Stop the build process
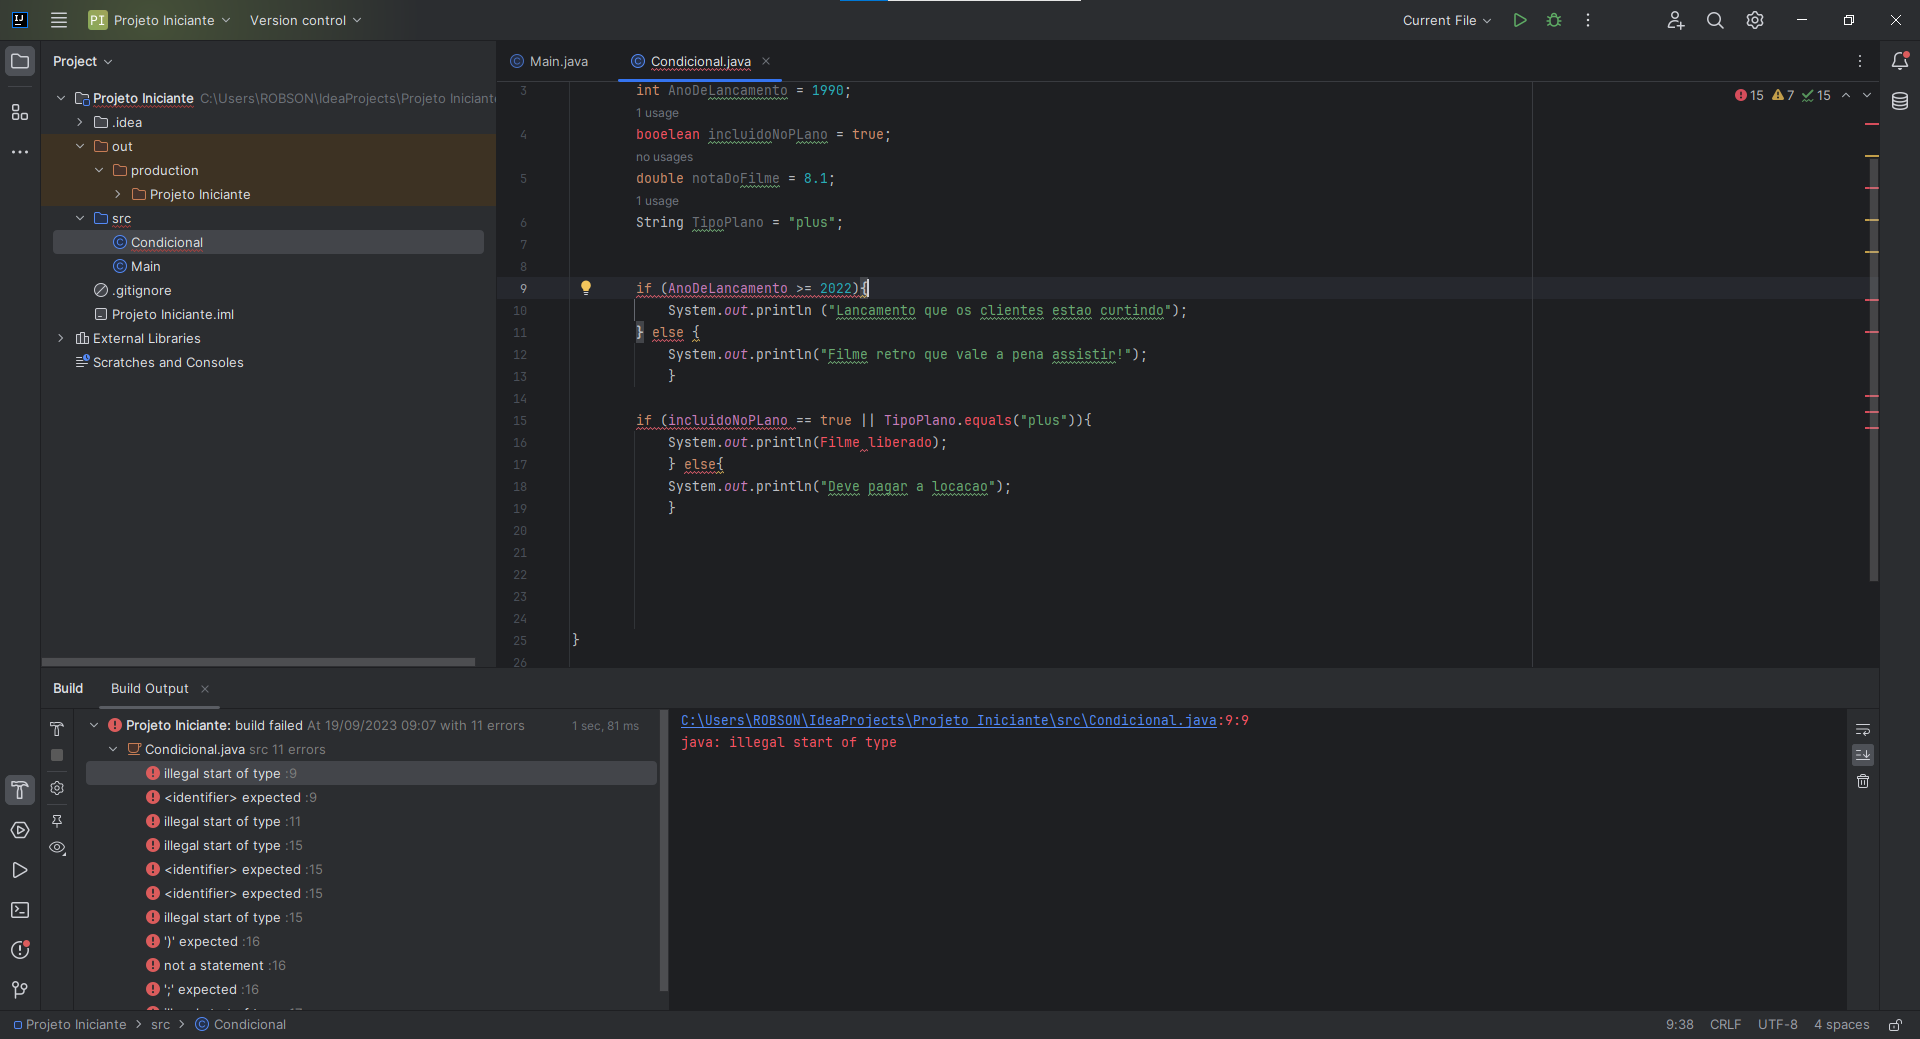Screen dimensions: 1920x1039 pos(57,755)
